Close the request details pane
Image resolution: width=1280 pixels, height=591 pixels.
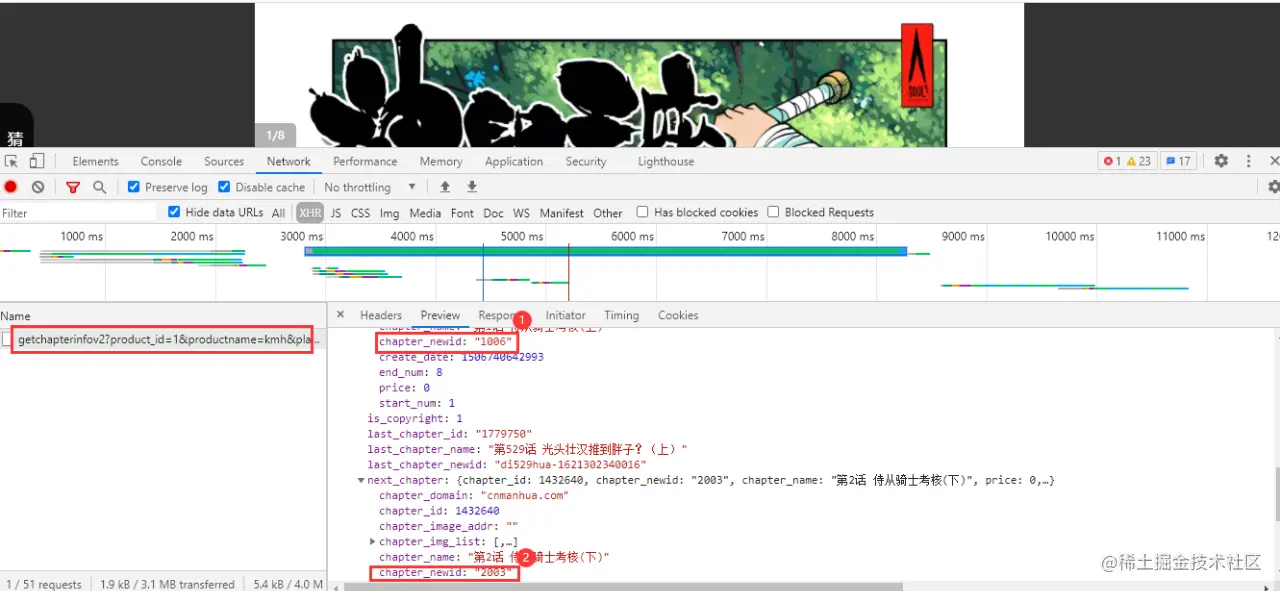coord(340,315)
